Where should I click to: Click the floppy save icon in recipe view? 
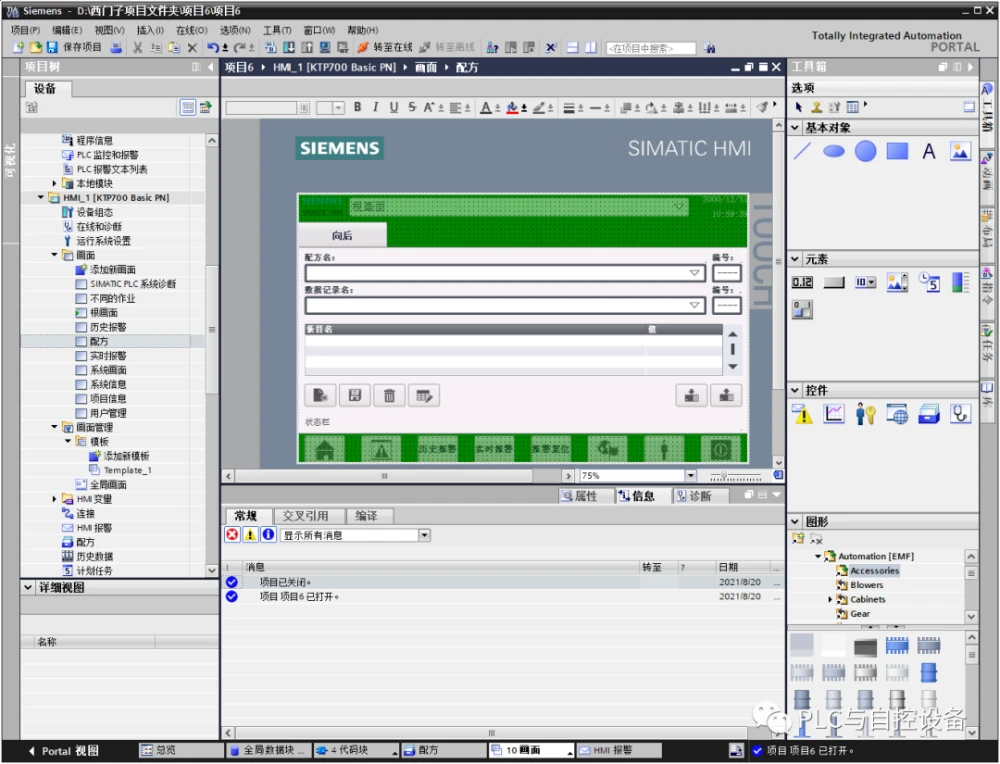[355, 396]
